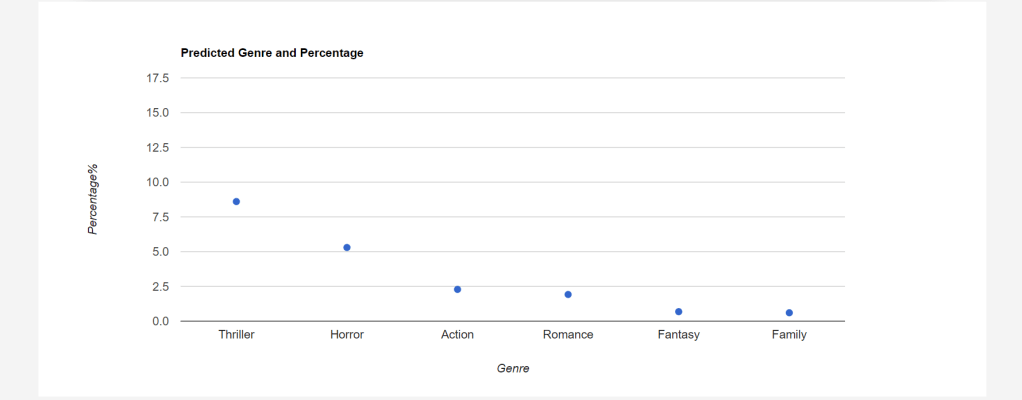The image size is (1022, 400).
Task: Select the Romance data point
Action: pyautogui.click(x=568, y=294)
